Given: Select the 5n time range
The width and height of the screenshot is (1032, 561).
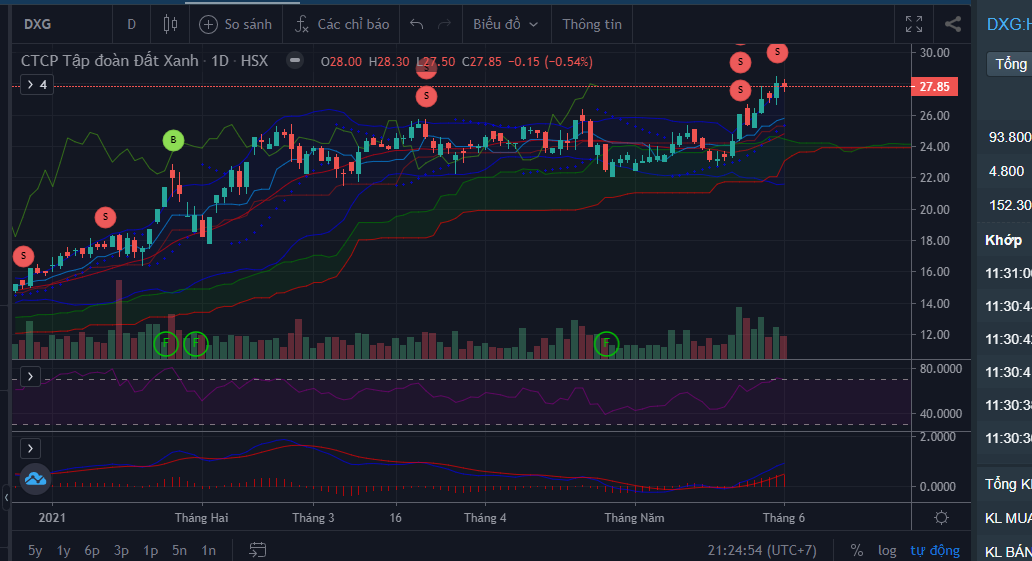Looking at the screenshot, I should pyautogui.click(x=179, y=550).
